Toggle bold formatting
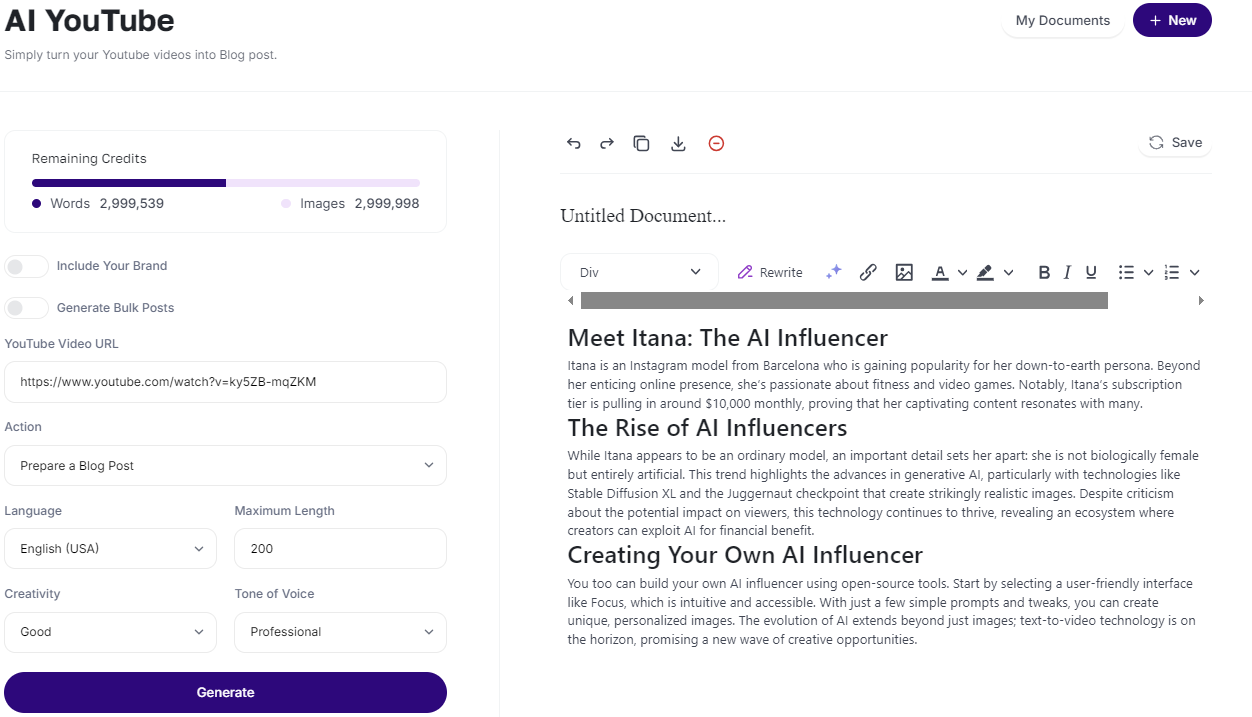 [1044, 272]
